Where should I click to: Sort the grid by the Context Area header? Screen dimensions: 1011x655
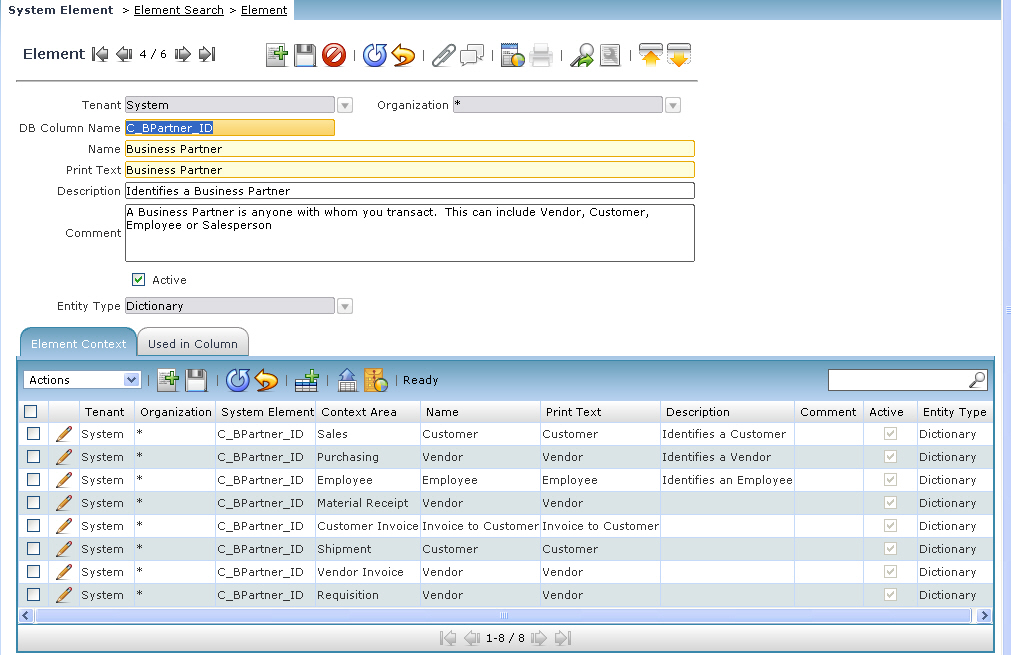pyautogui.click(x=357, y=412)
